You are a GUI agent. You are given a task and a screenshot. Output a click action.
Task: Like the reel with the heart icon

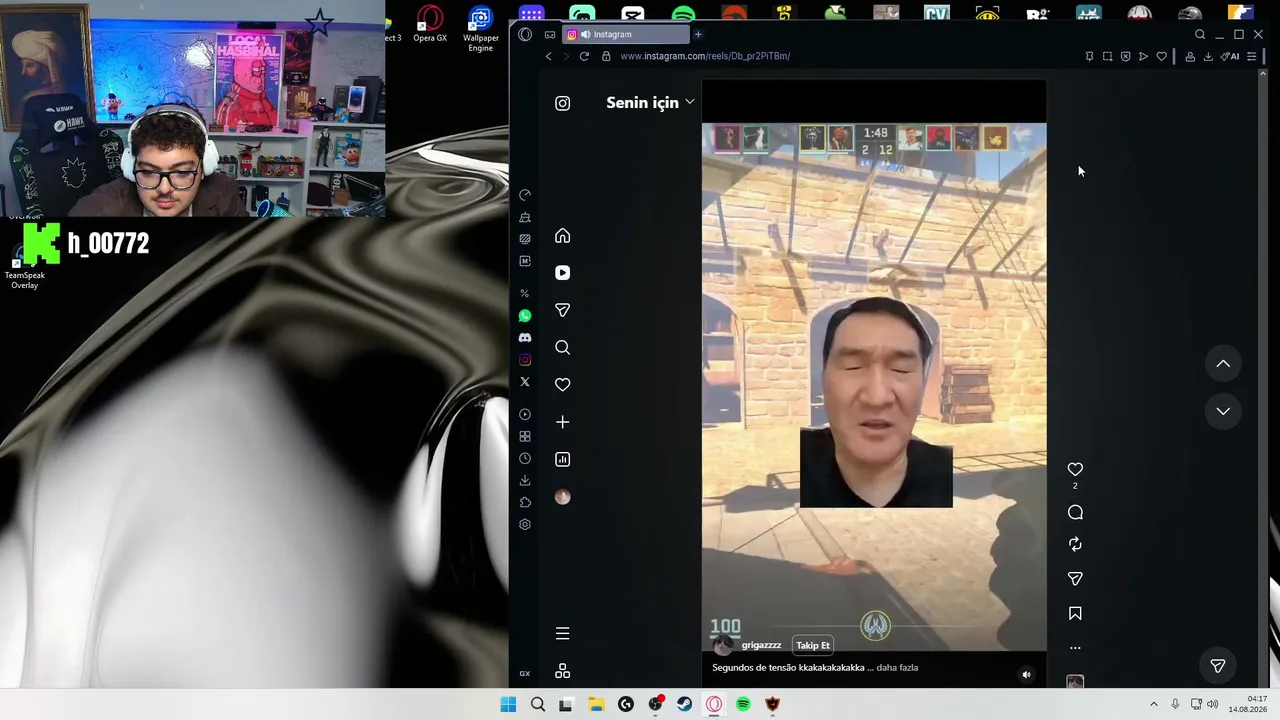tap(1075, 469)
